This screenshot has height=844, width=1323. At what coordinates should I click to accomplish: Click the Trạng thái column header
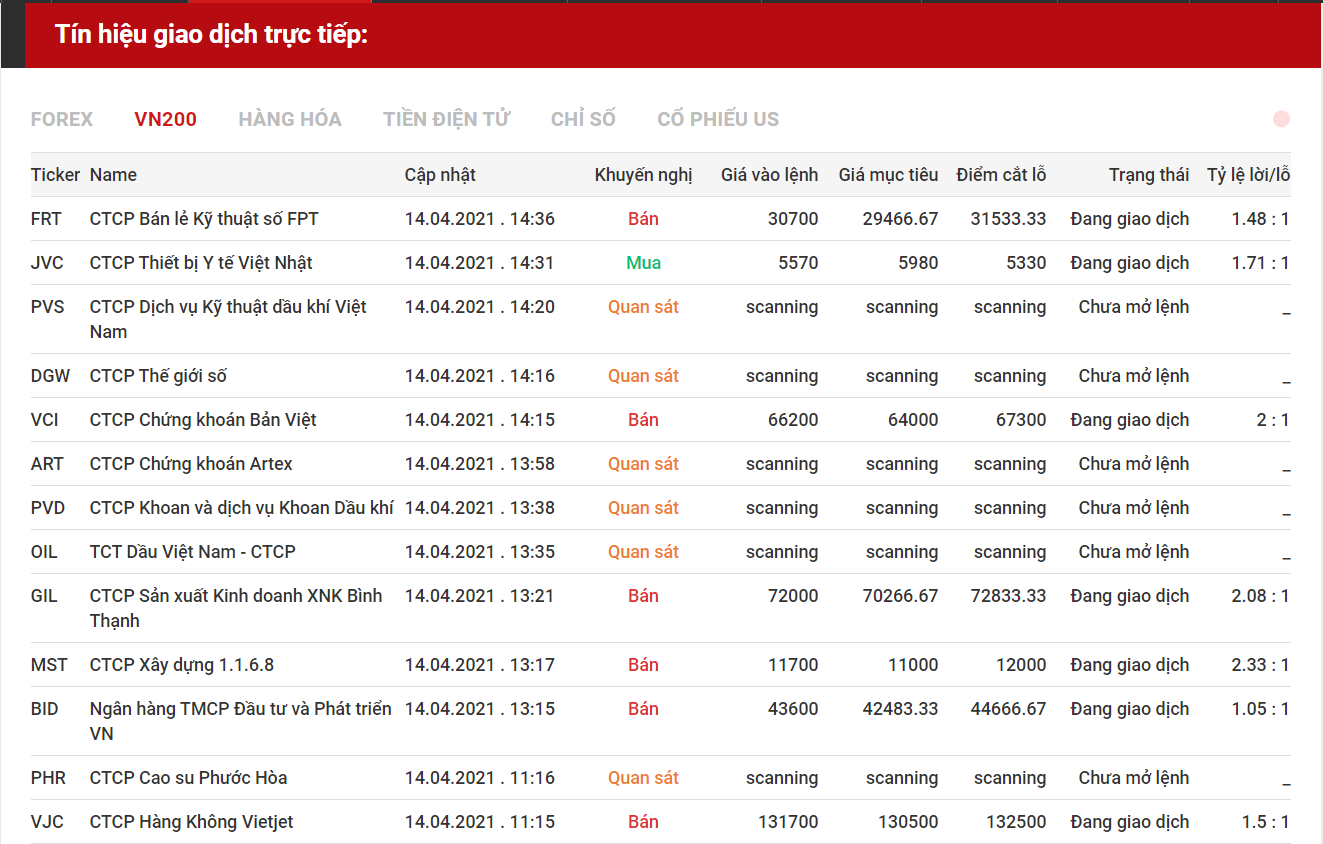[x=1149, y=175]
